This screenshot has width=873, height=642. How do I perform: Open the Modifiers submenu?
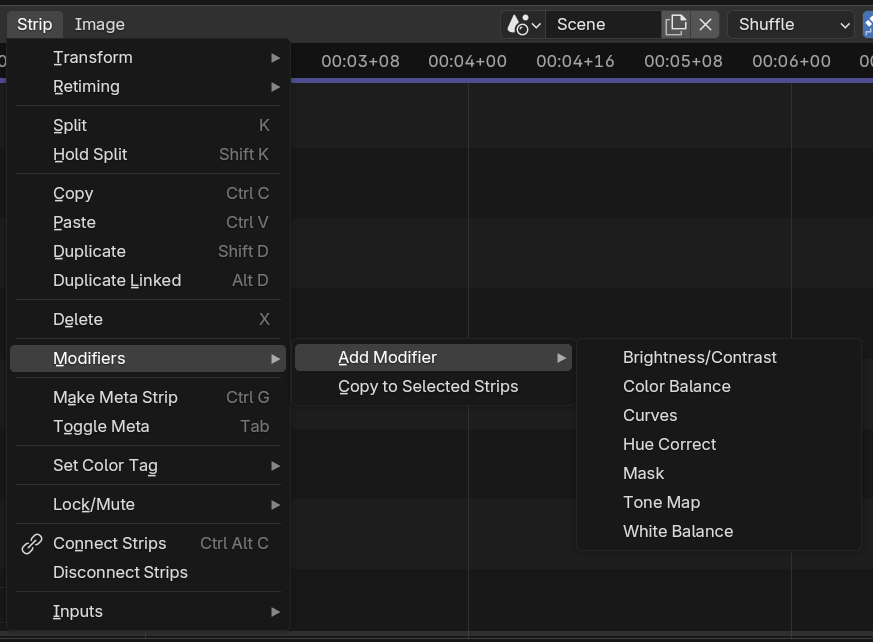148,358
